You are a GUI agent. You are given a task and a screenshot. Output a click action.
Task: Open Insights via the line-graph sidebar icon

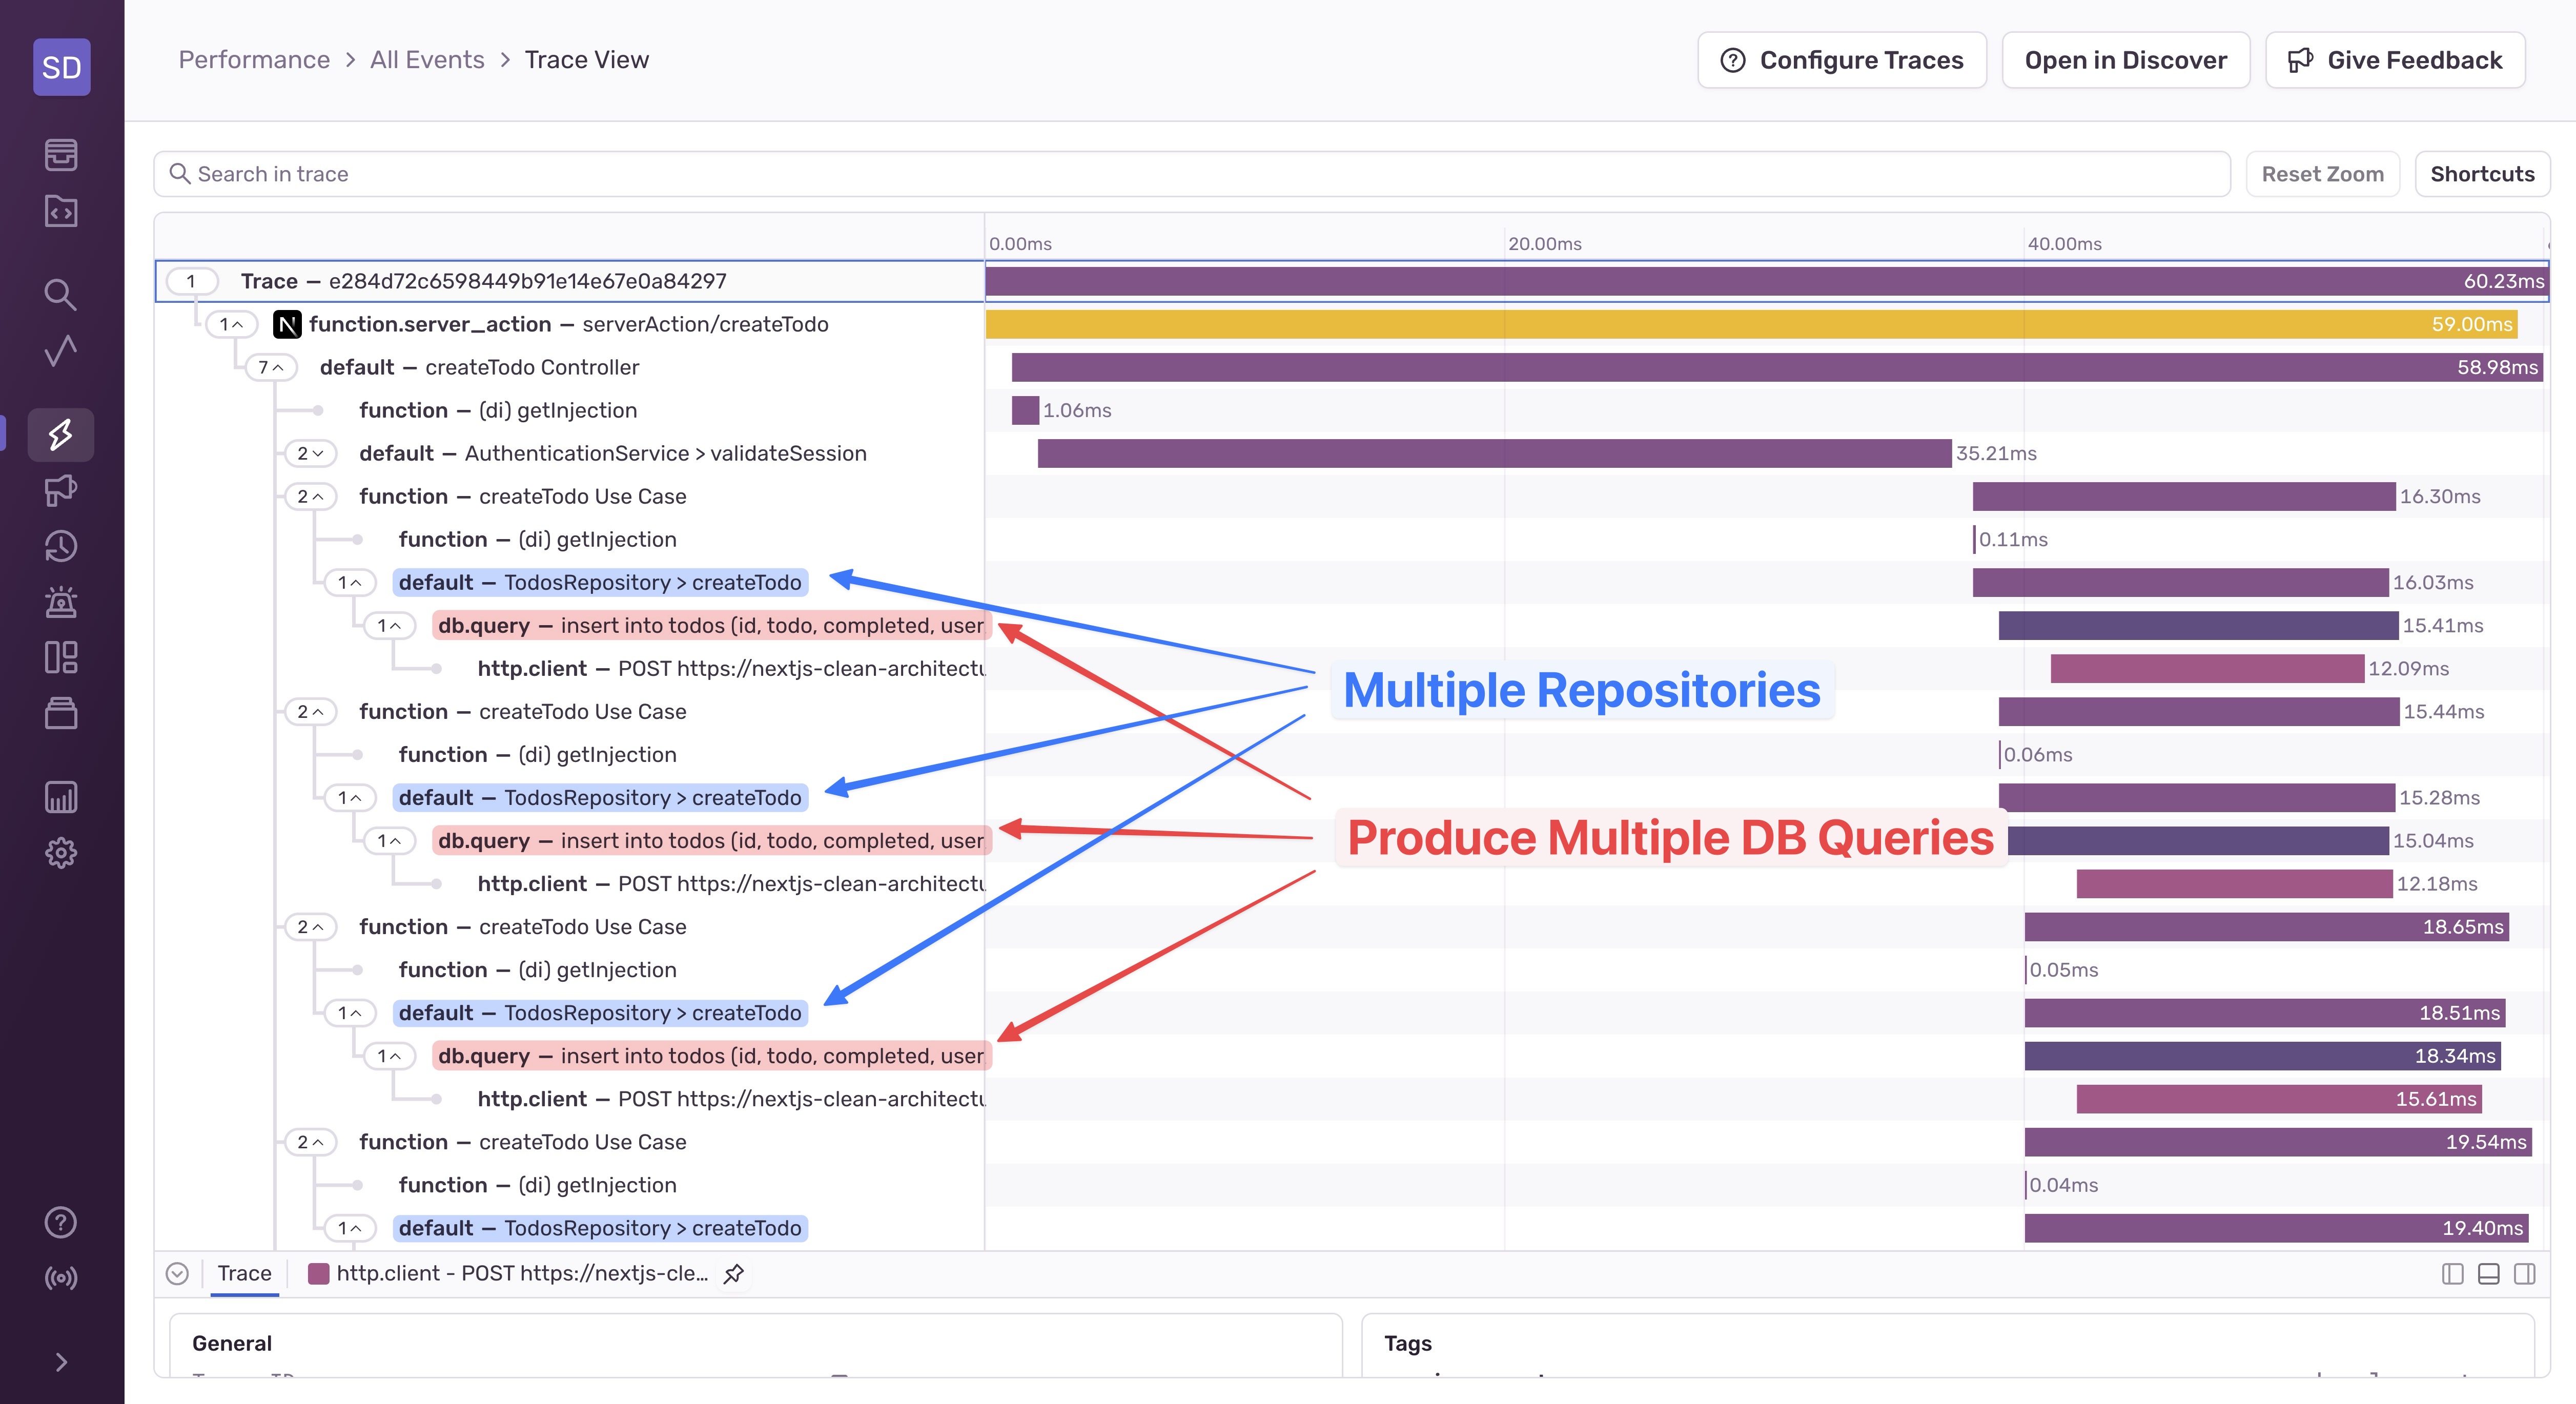(x=61, y=350)
